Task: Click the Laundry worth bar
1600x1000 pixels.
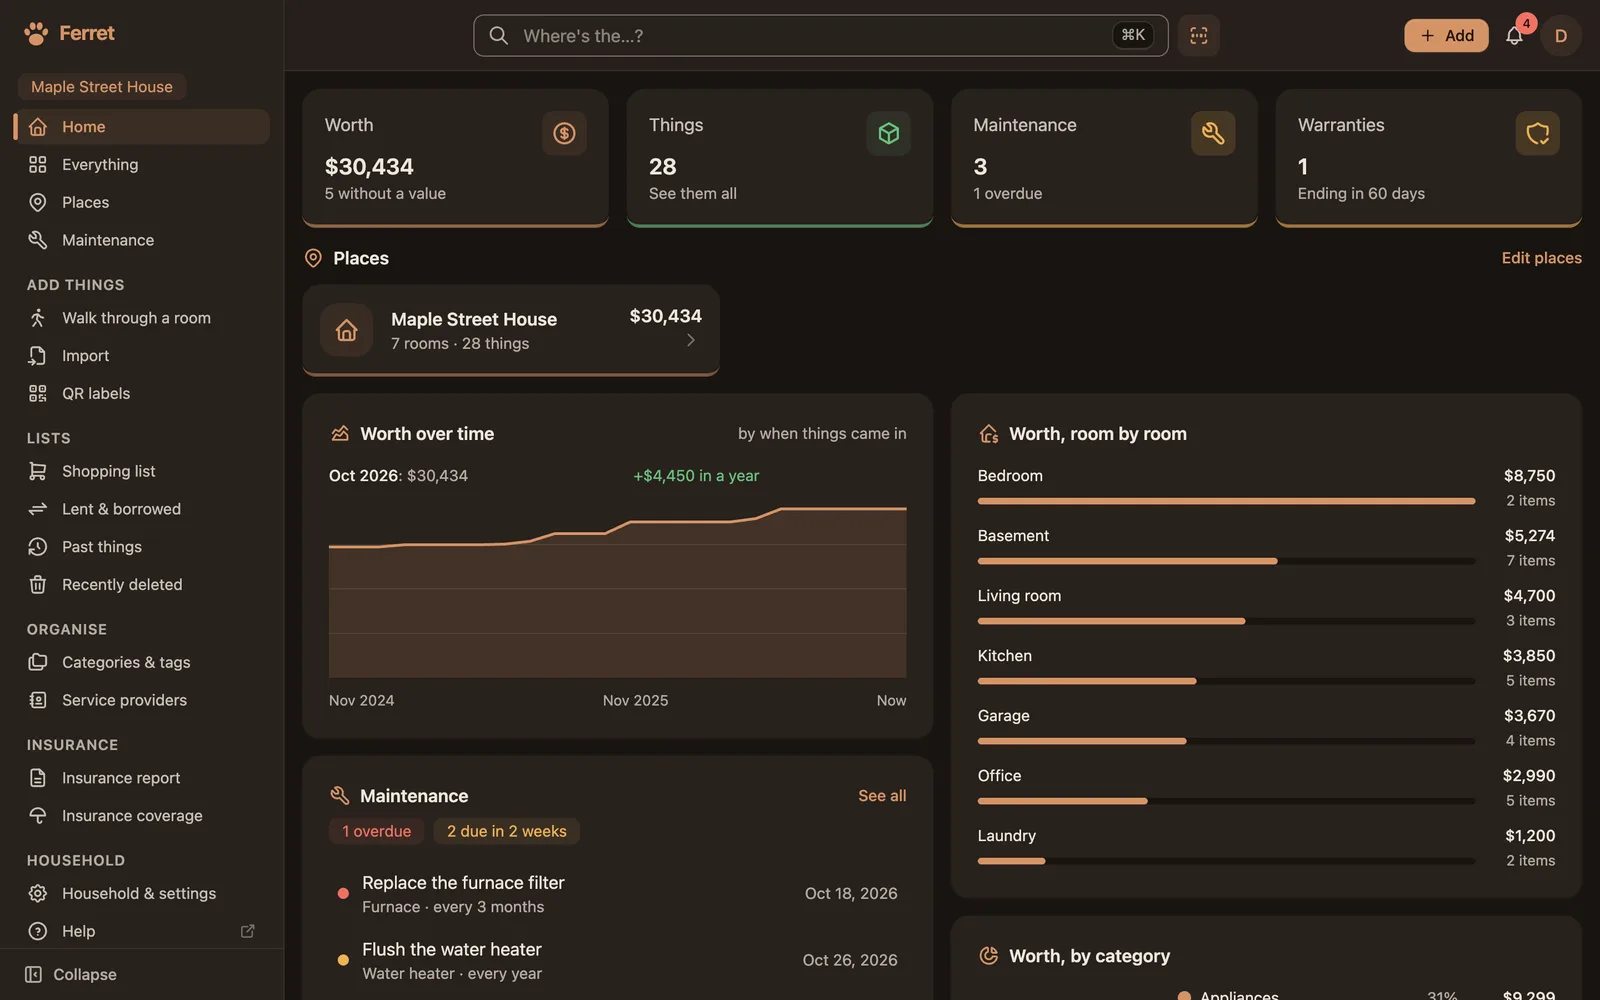Action: tap(1226, 861)
